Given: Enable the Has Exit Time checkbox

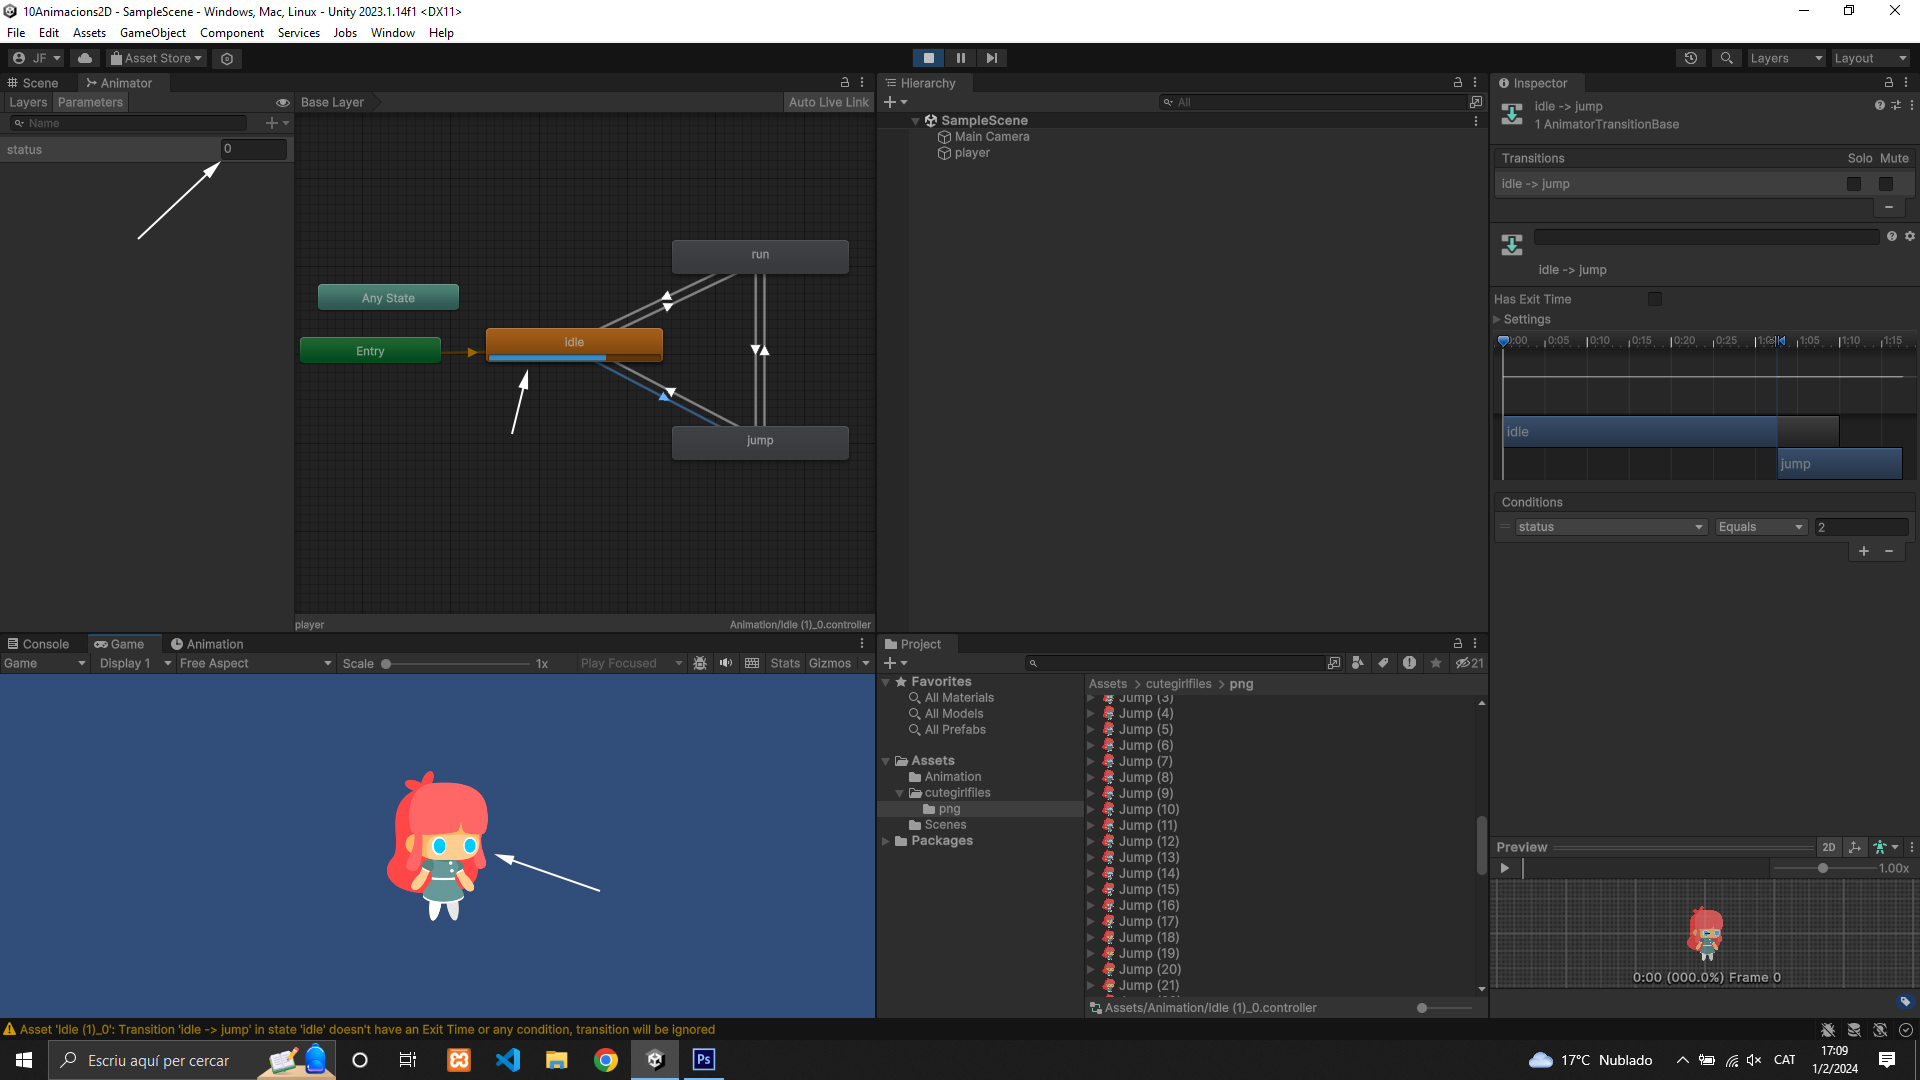Looking at the screenshot, I should pos(1655,299).
